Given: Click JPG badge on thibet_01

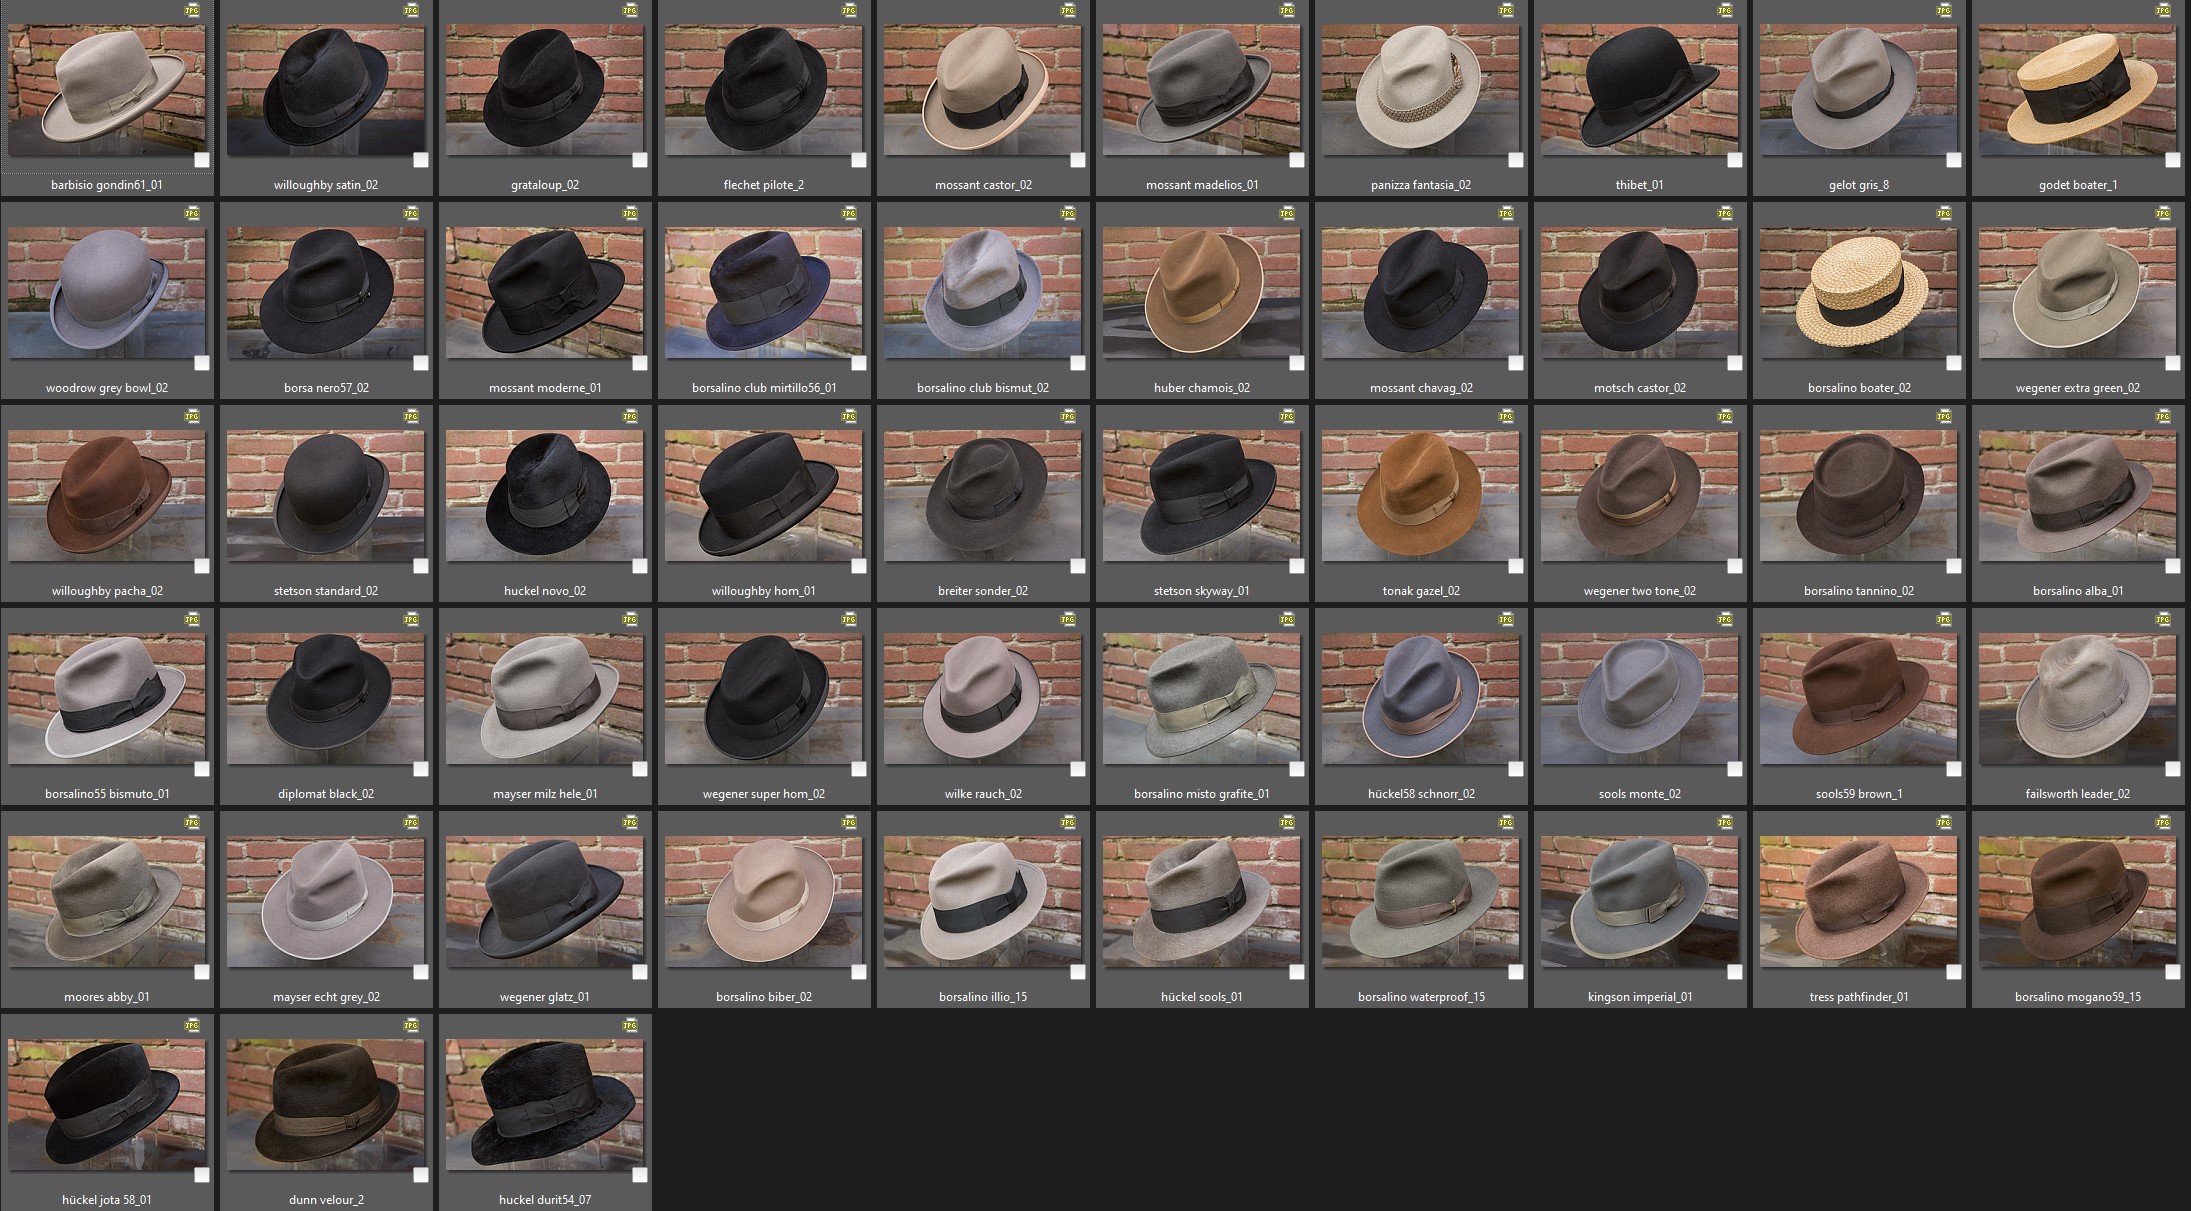Looking at the screenshot, I should pos(1725,10).
